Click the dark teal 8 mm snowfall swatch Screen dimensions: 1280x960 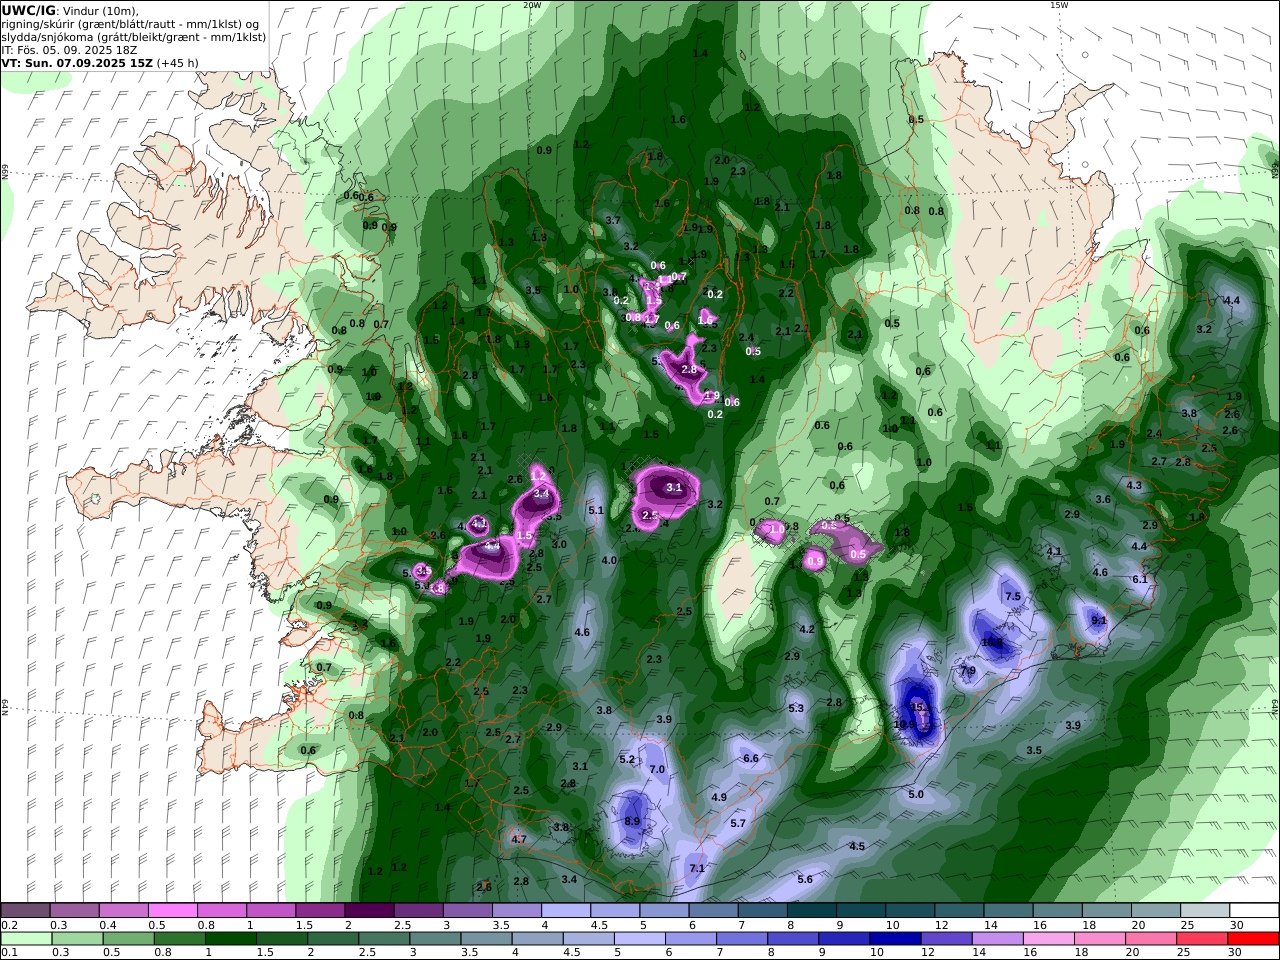811,911
